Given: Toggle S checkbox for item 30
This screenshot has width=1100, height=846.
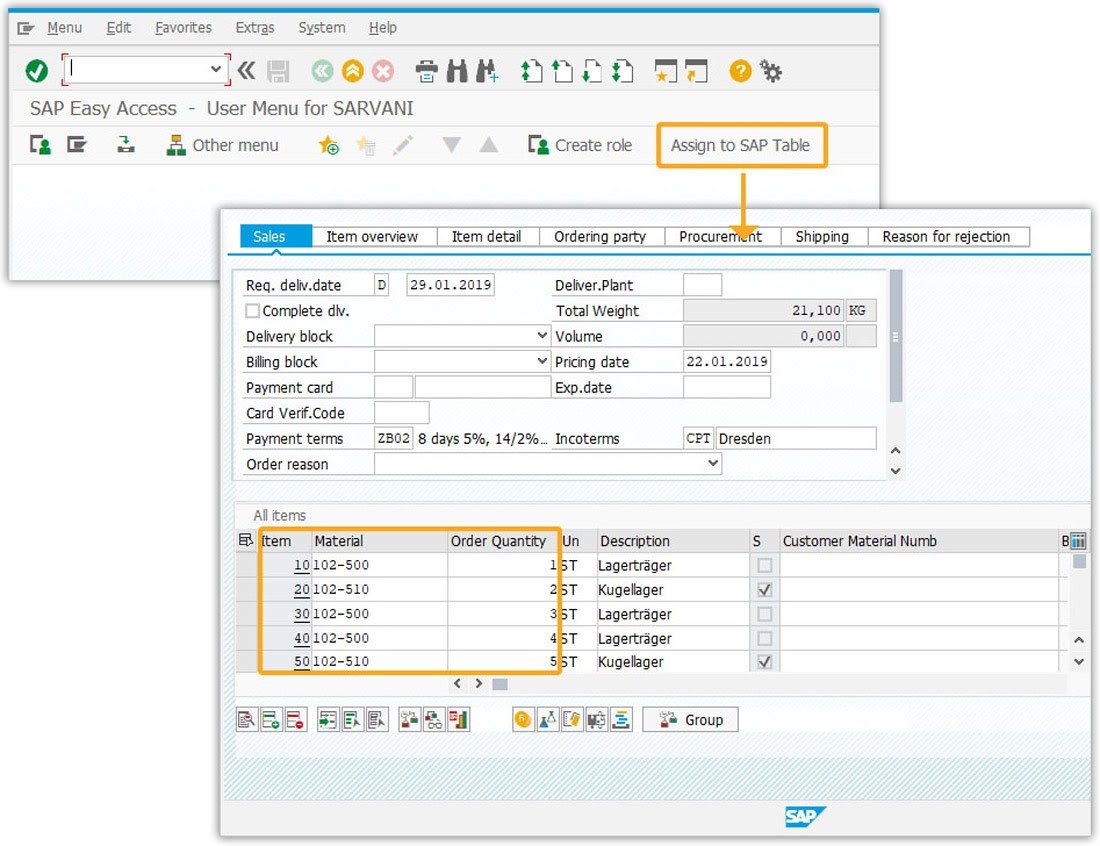Looking at the screenshot, I should [765, 614].
